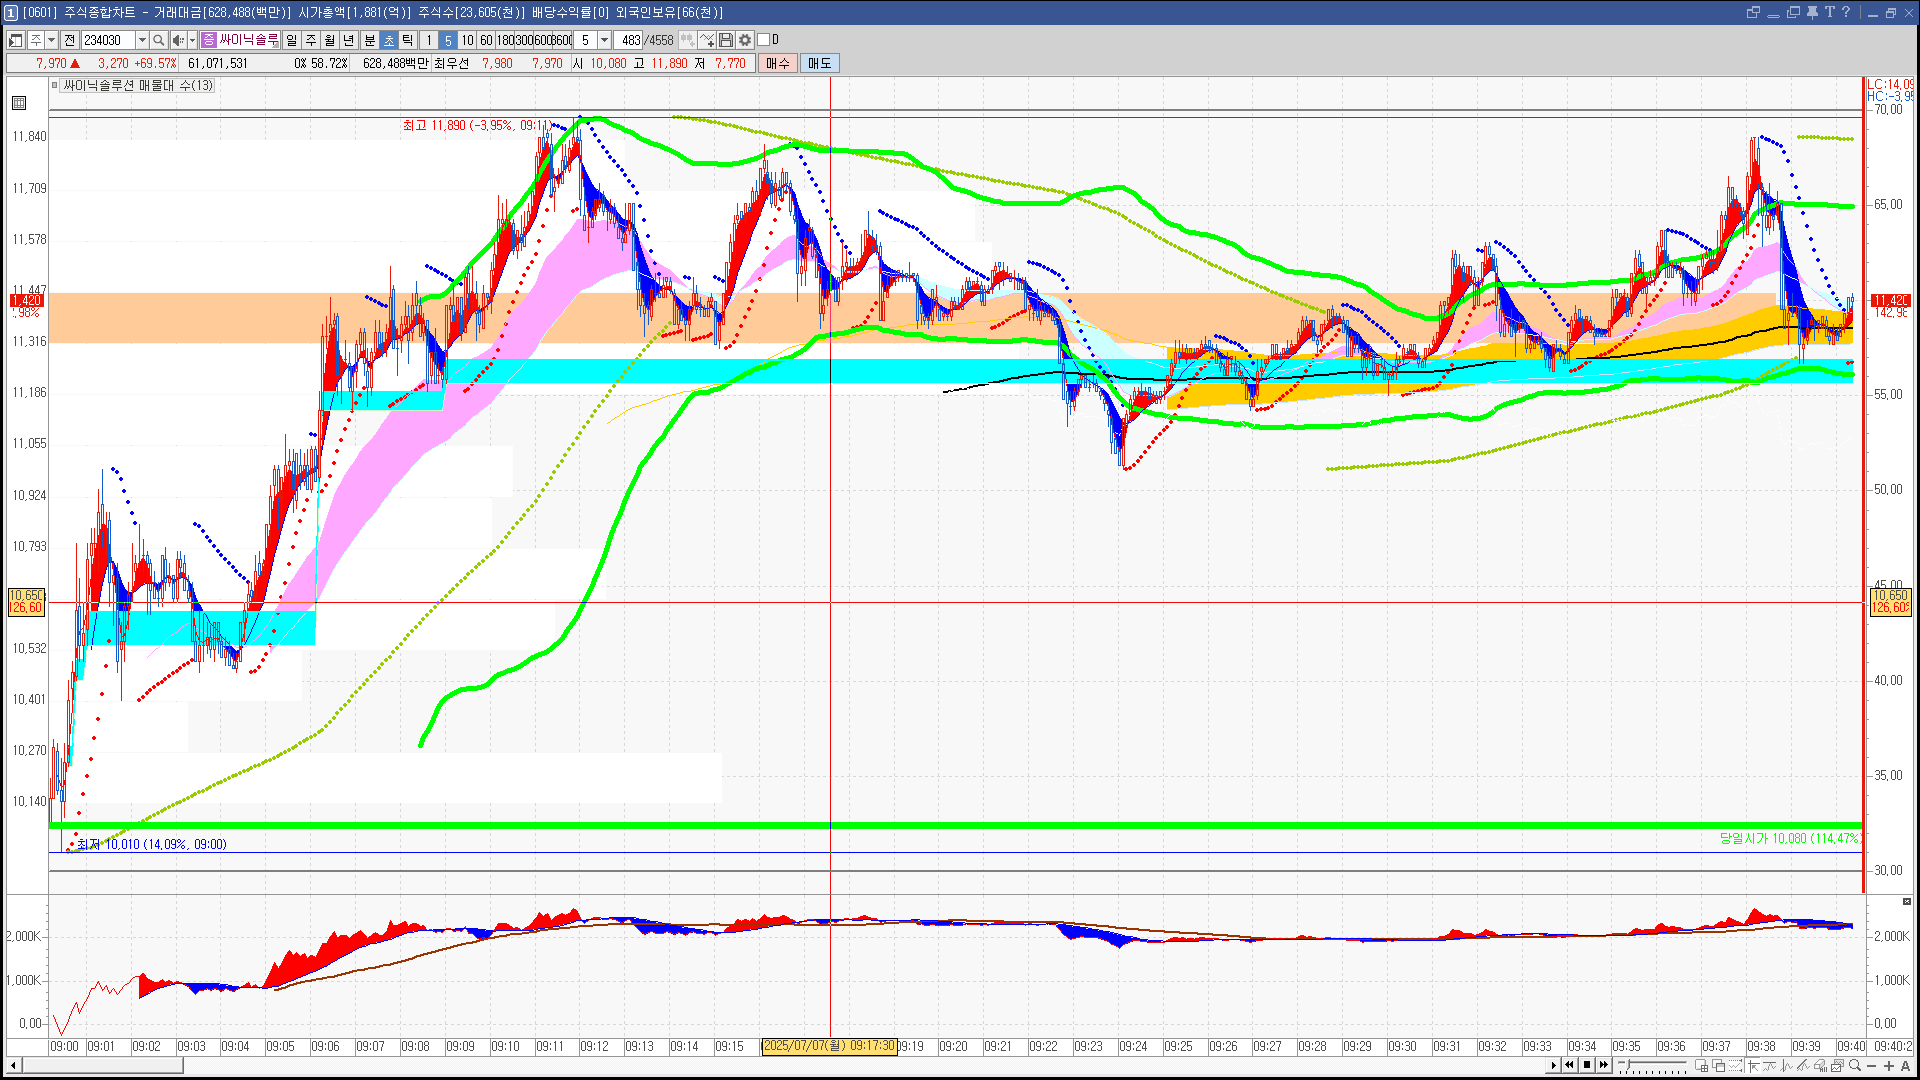The width and height of the screenshot is (1920, 1080).
Task: Switch to 일 (daily) chart tab
Action: pyautogui.click(x=291, y=40)
